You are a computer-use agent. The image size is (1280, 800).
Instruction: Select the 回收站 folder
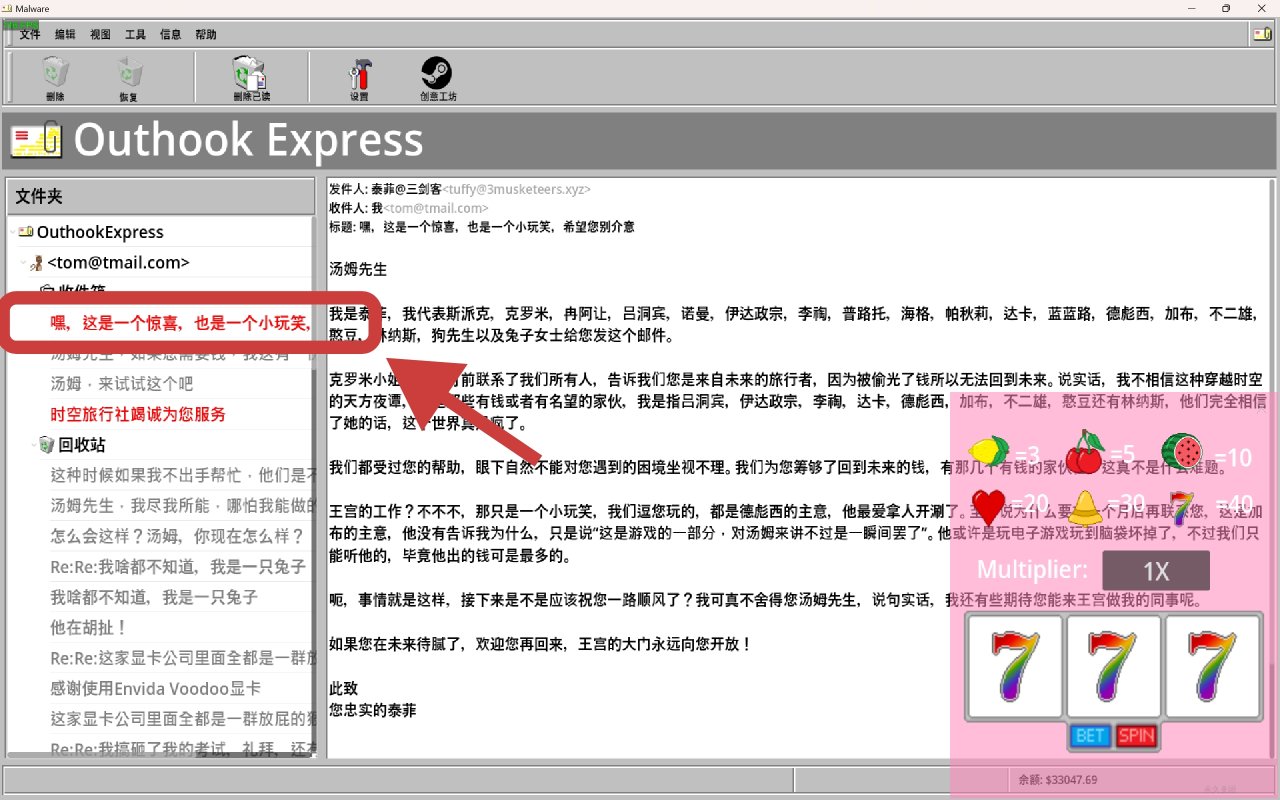[82, 445]
